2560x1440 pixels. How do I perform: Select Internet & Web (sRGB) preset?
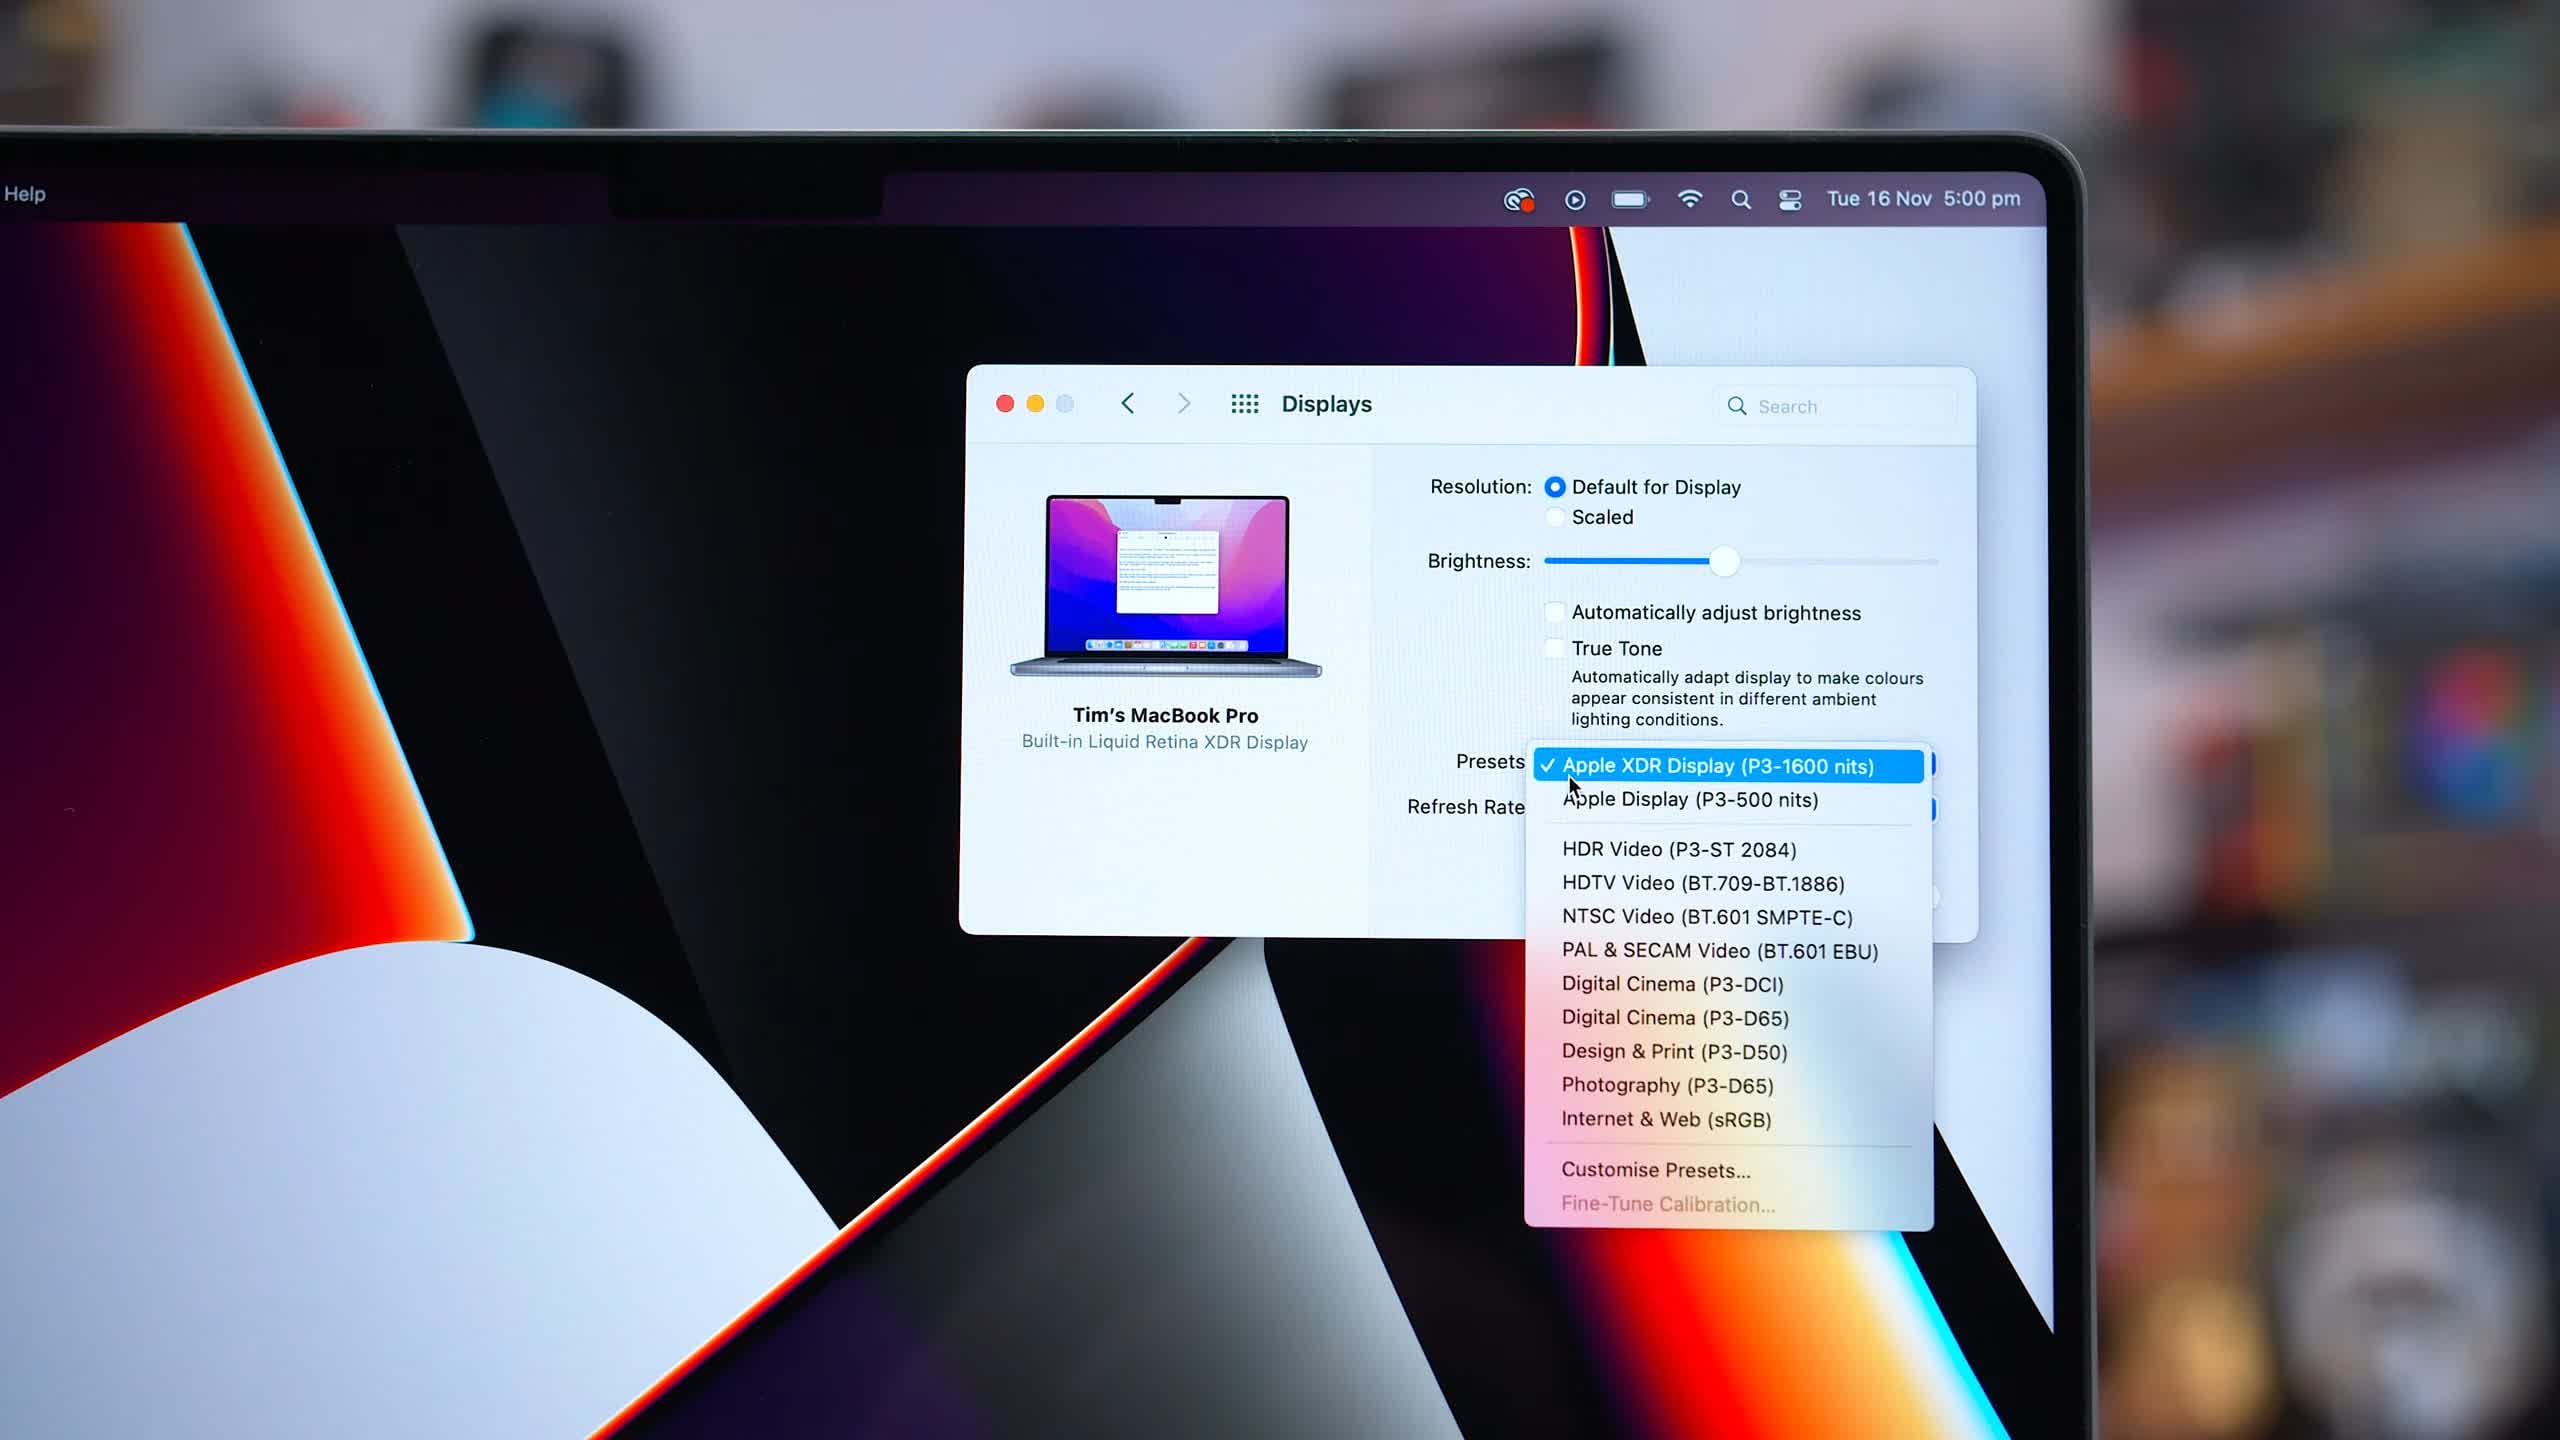pos(1667,1118)
